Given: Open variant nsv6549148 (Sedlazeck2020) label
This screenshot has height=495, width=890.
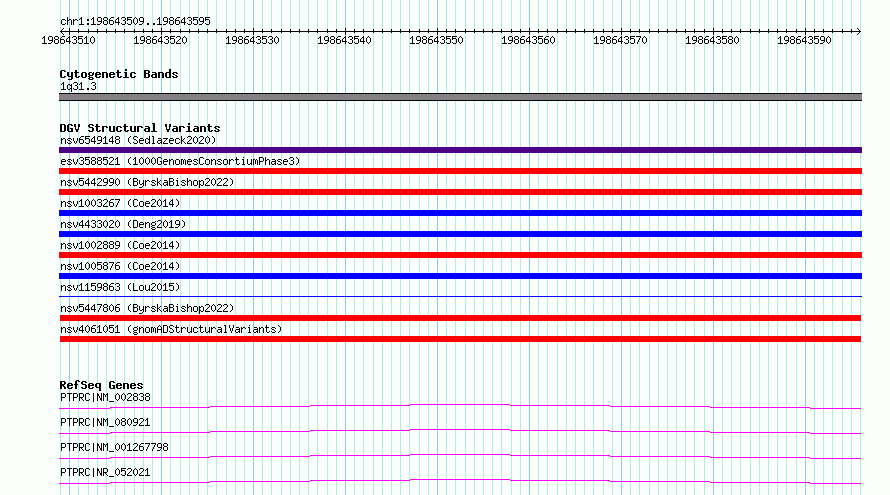Looking at the screenshot, I should pos(138,140).
